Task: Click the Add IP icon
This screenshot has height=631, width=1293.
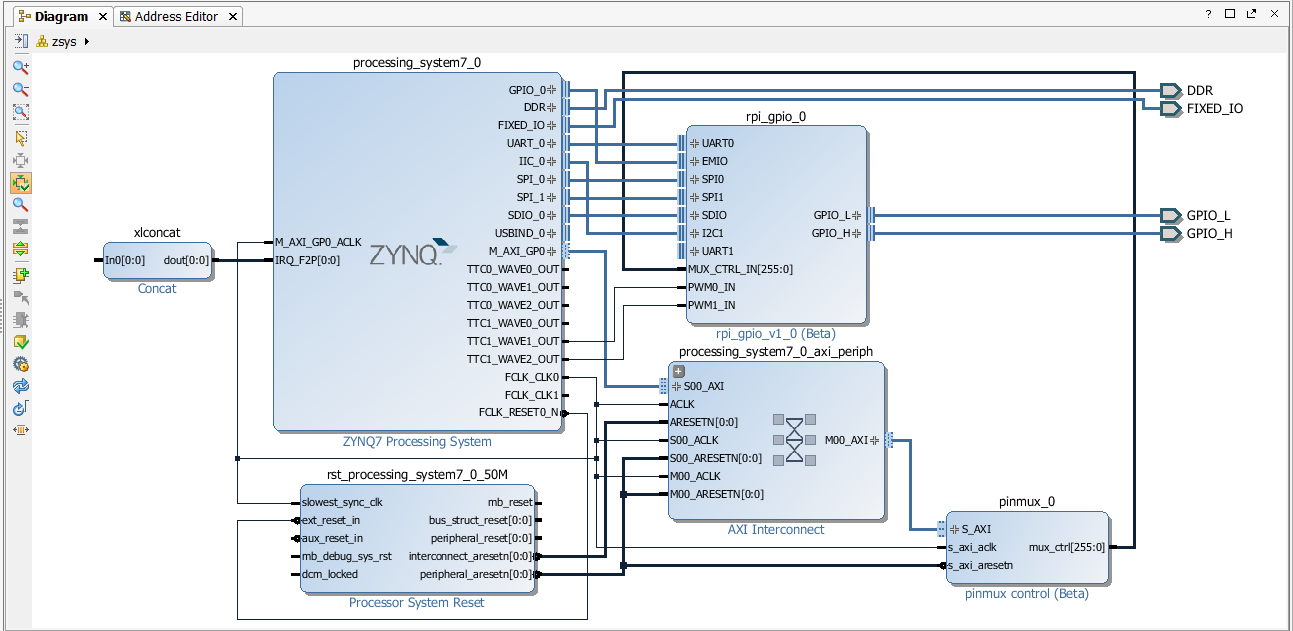Action: [x=20, y=275]
